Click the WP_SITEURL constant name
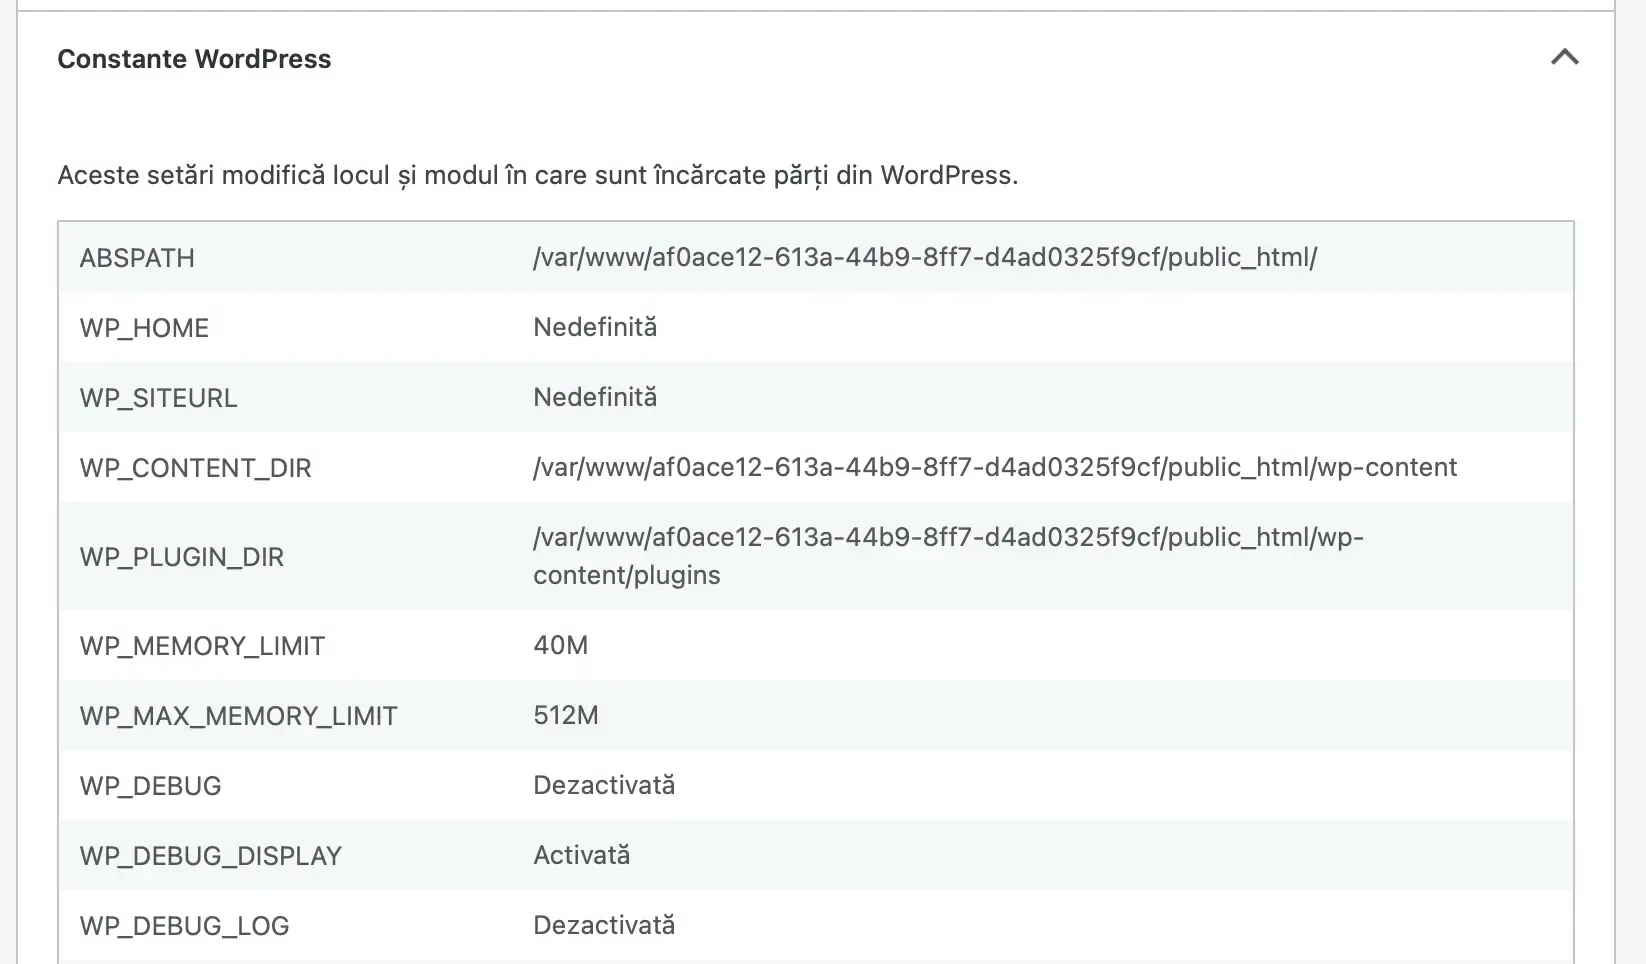The height and width of the screenshot is (964, 1646). pyautogui.click(x=158, y=398)
